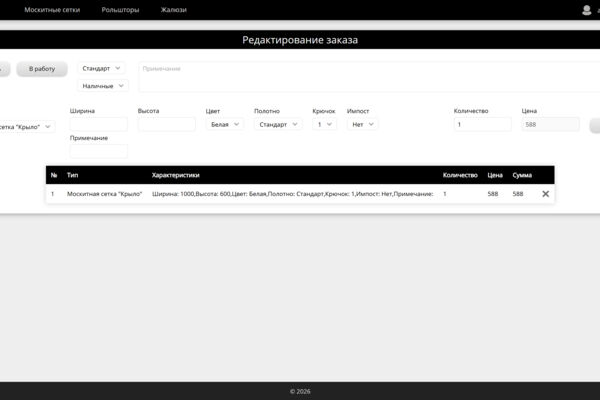Open Жалюзи menu item
Screen dimensions: 600x400
pyautogui.click(x=174, y=10)
